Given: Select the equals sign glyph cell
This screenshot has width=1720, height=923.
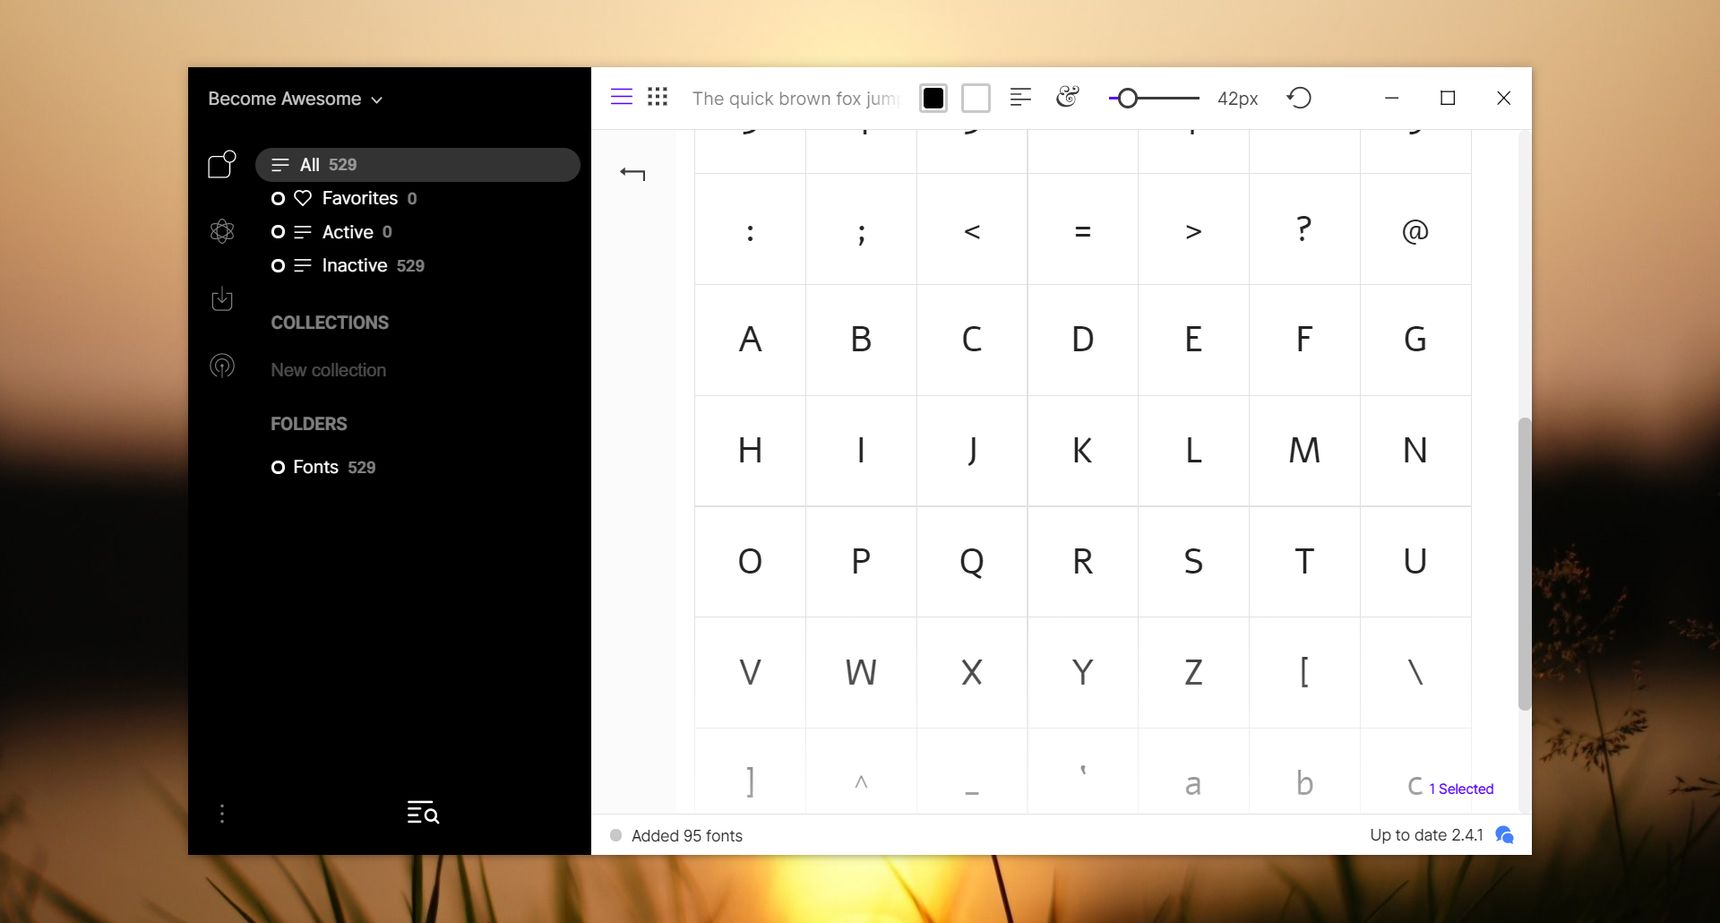Looking at the screenshot, I should [1083, 230].
